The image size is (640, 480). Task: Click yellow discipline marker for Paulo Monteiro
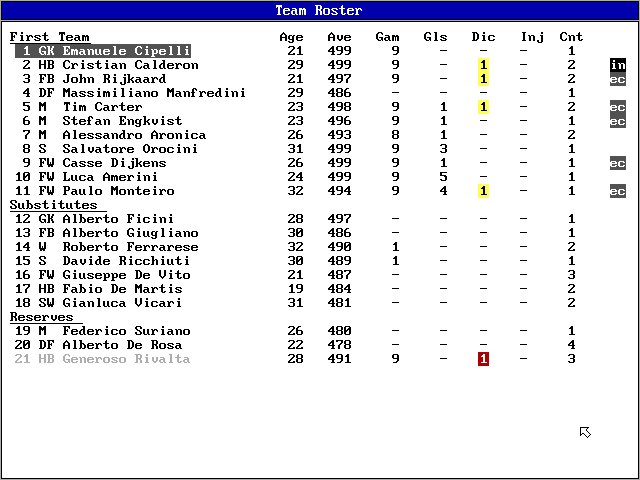483,191
